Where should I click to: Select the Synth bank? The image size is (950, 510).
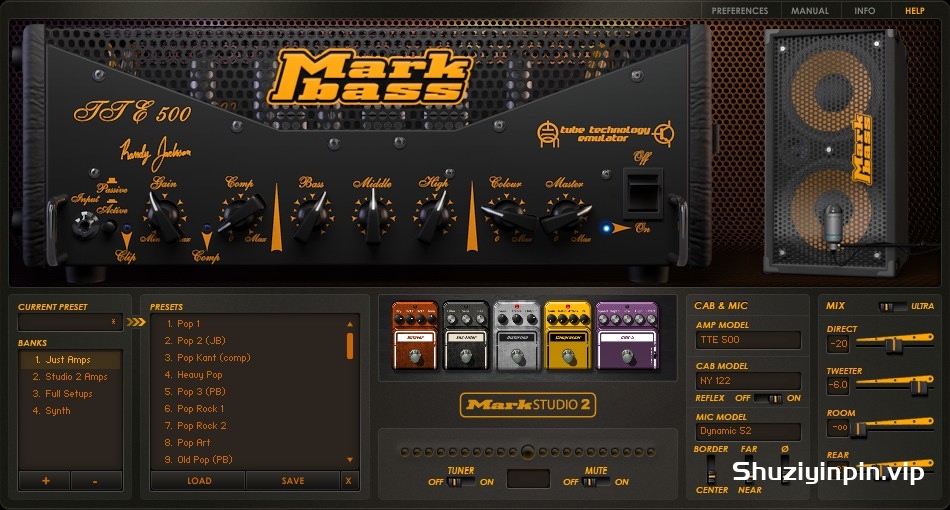coord(70,411)
